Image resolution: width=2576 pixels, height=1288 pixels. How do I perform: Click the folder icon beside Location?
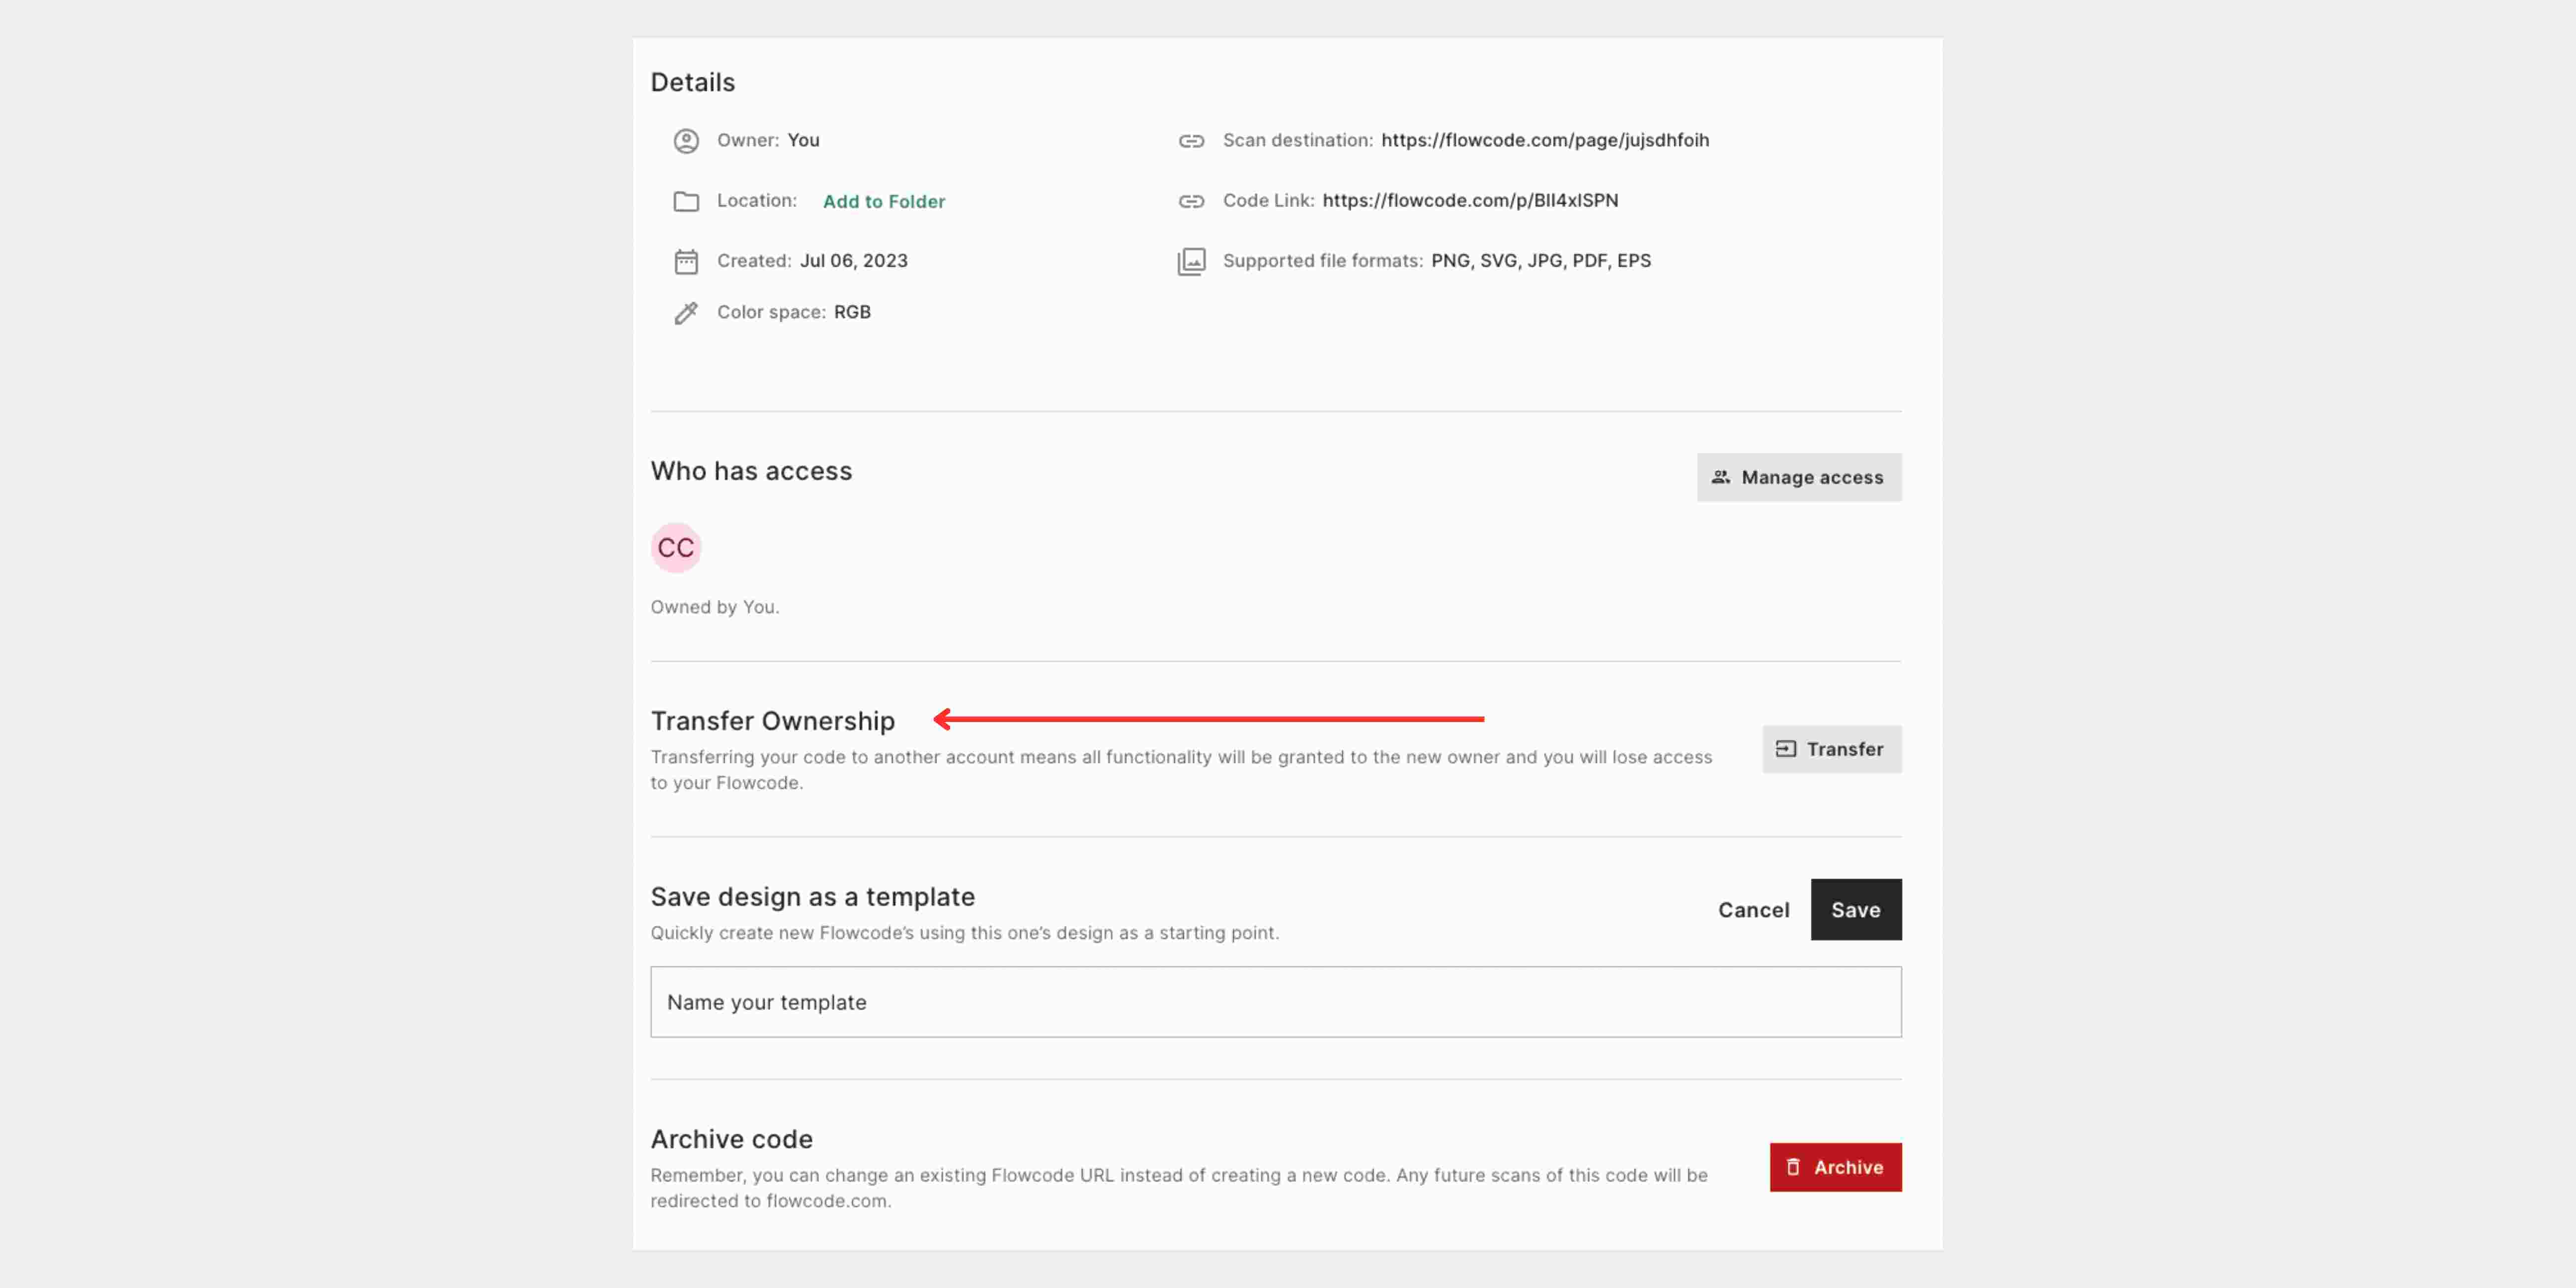[x=686, y=201]
